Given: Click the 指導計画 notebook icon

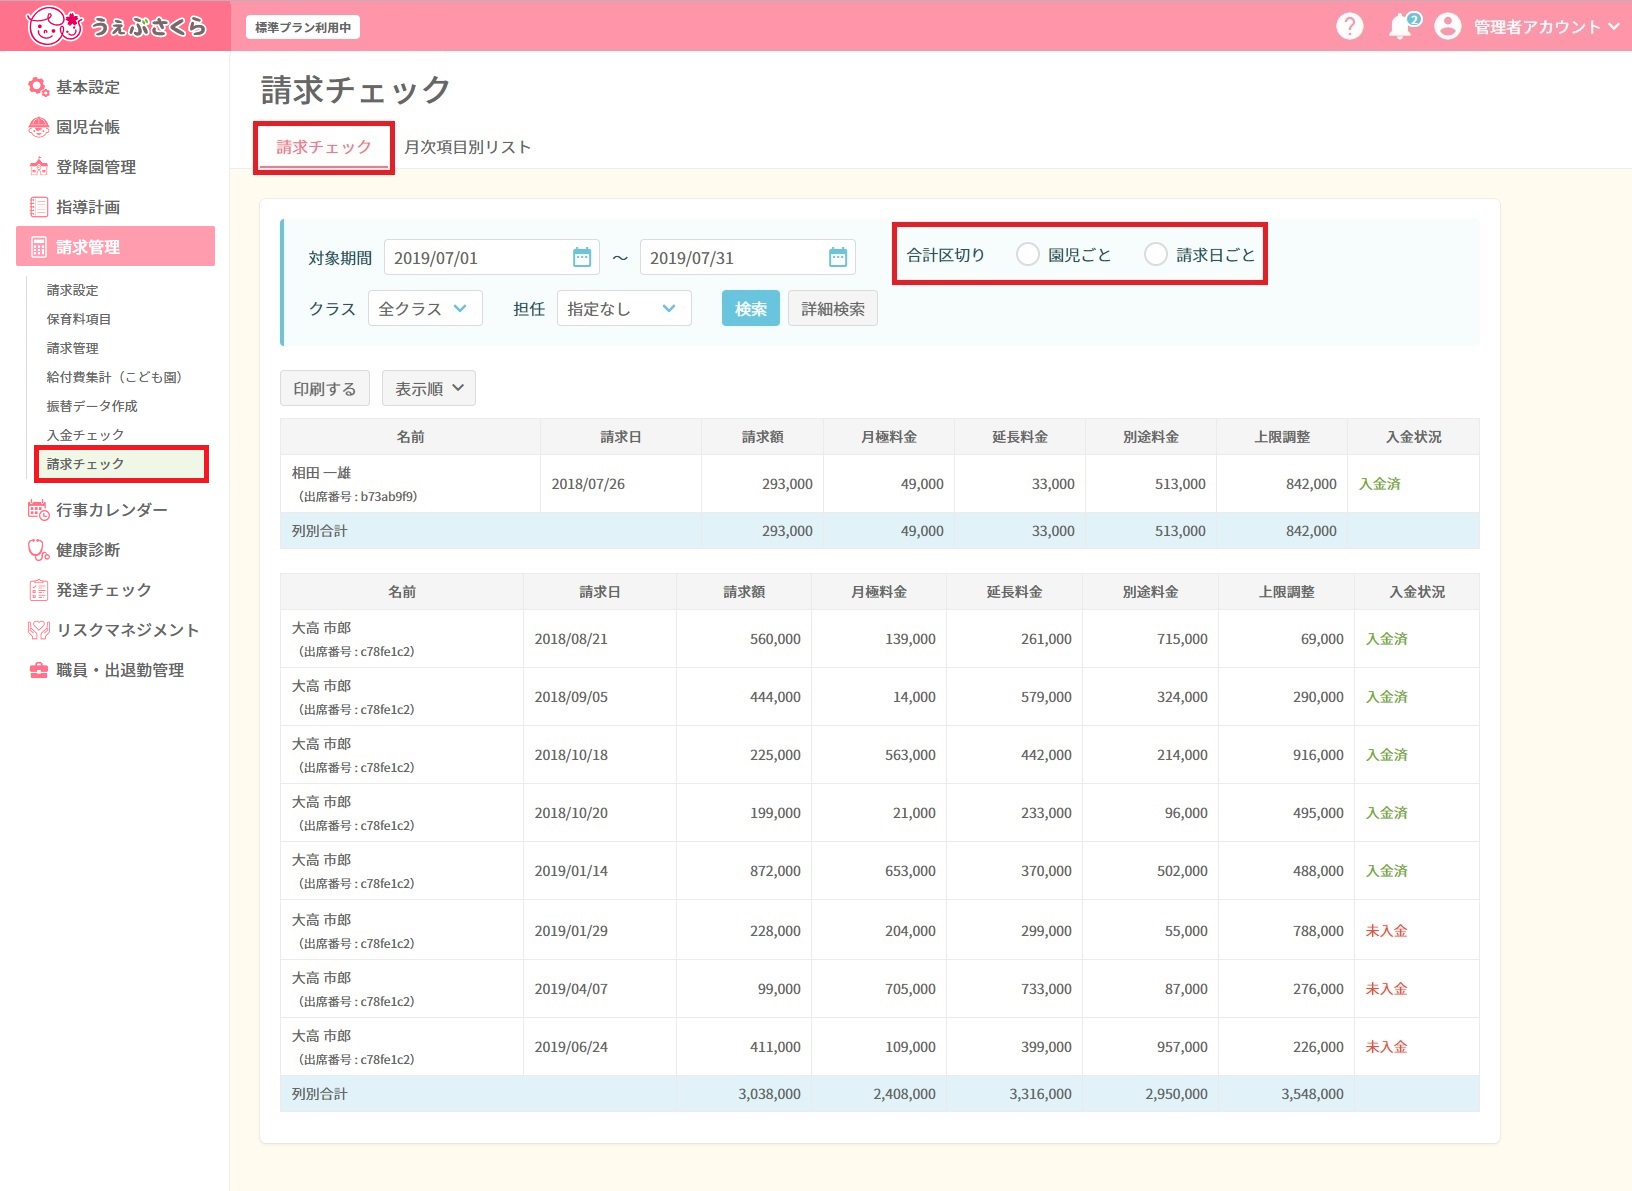Looking at the screenshot, I should 38,207.
